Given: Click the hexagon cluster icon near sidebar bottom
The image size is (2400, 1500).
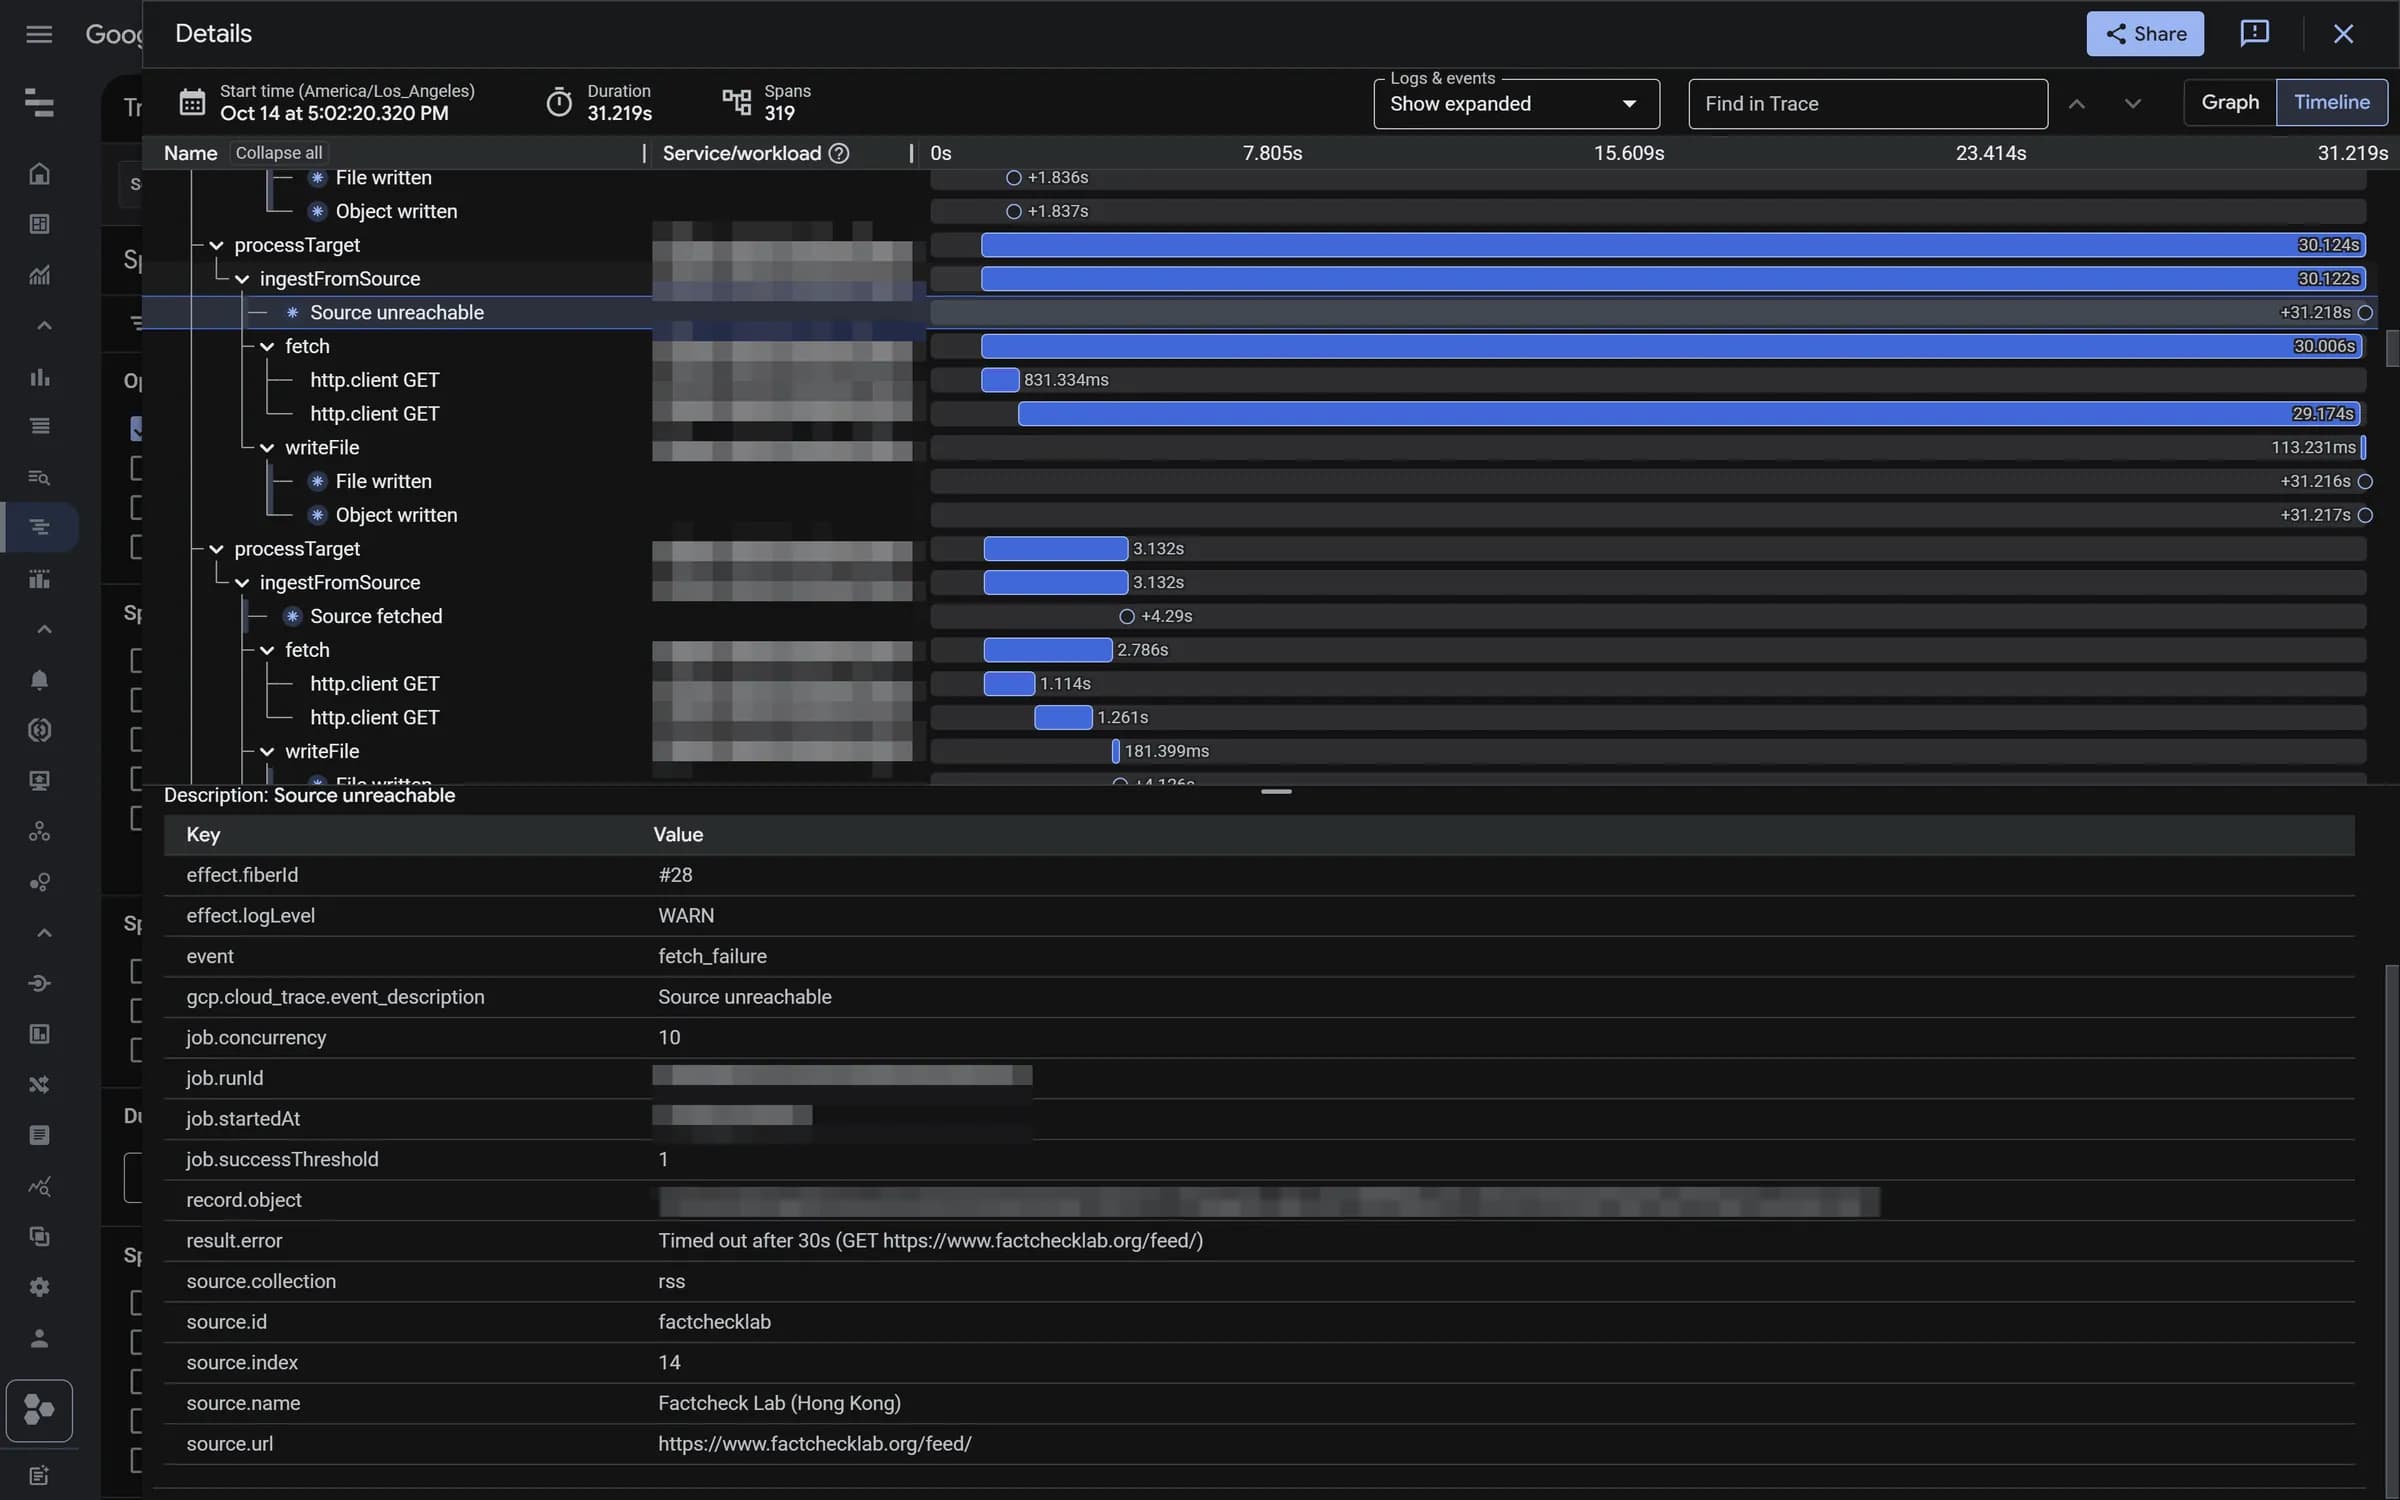Looking at the screenshot, I should click(x=39, y=1410).
